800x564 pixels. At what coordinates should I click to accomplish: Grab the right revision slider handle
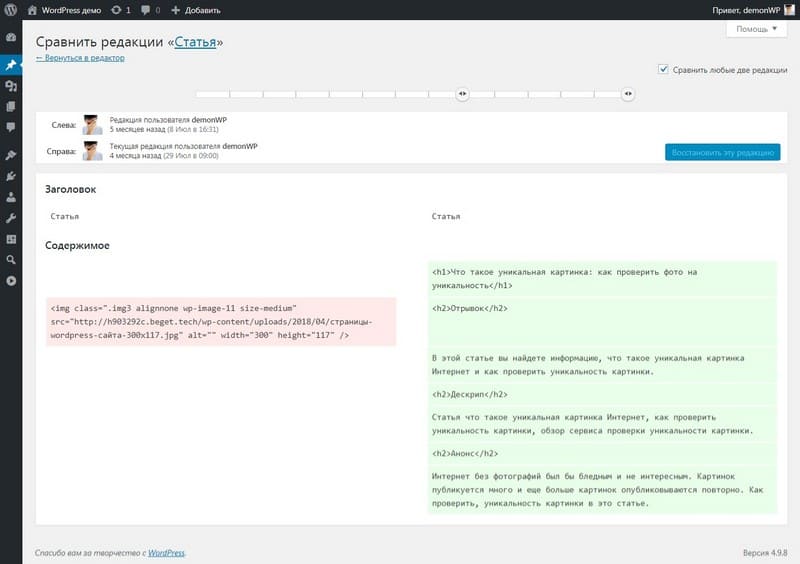628,94
